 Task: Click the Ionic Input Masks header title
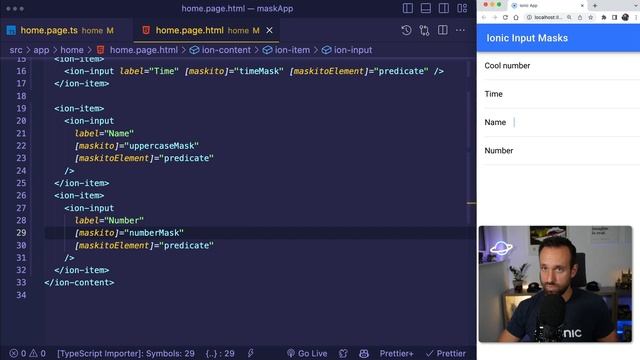coord(527,38)
